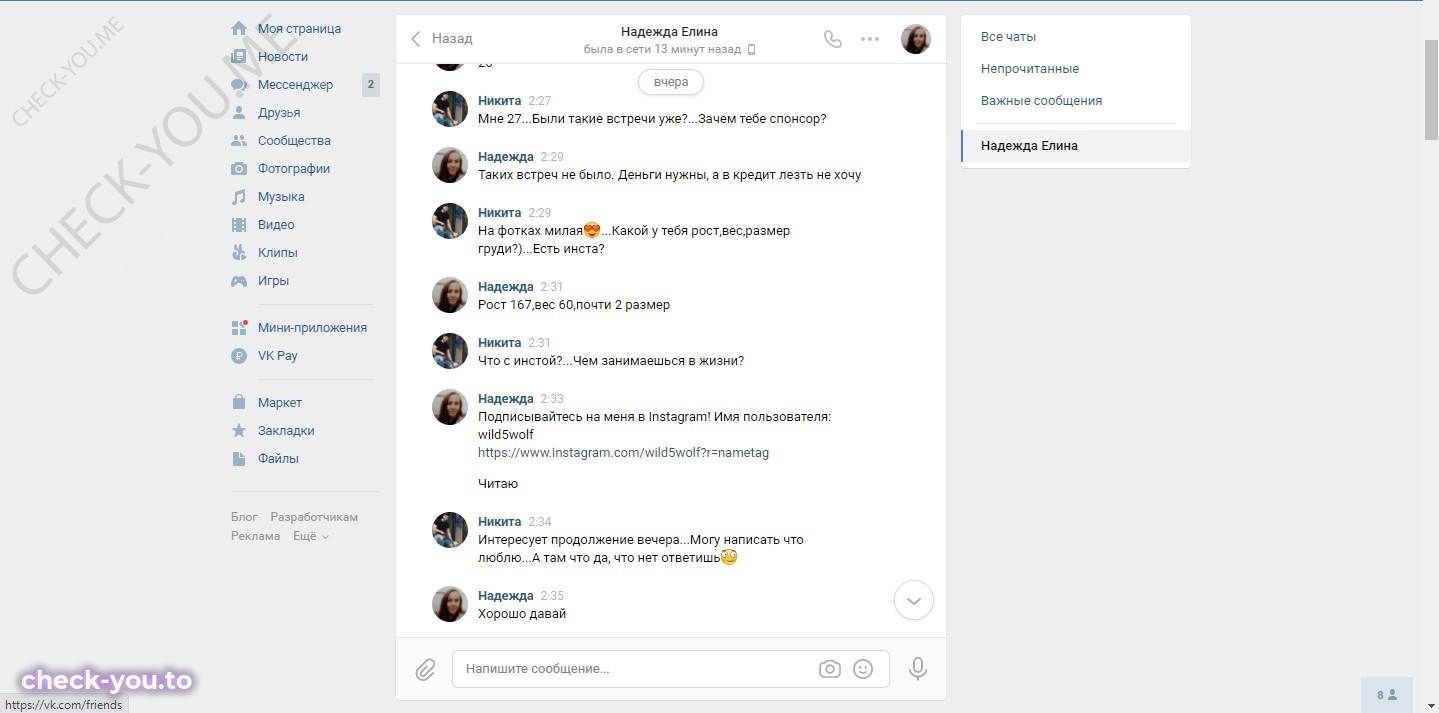The image size is (1439, 713).
Task: Select Все чаты filter
Action: tap(1076, 37)
